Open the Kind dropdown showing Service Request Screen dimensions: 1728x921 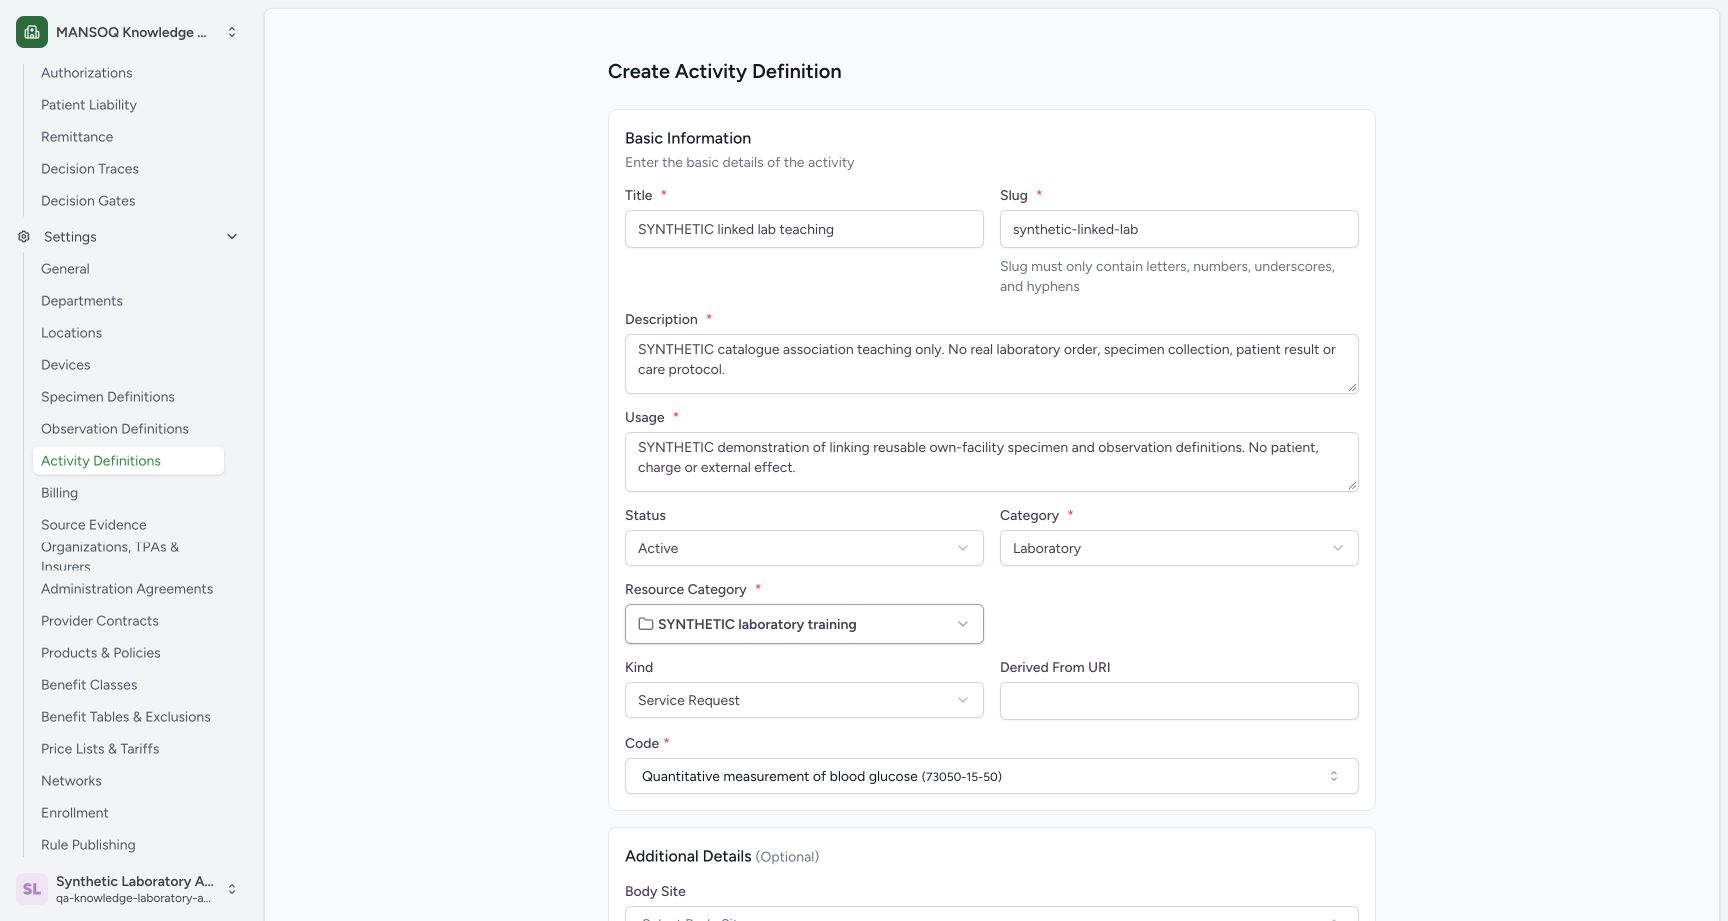pyautogui.click(x=804, y=700)
